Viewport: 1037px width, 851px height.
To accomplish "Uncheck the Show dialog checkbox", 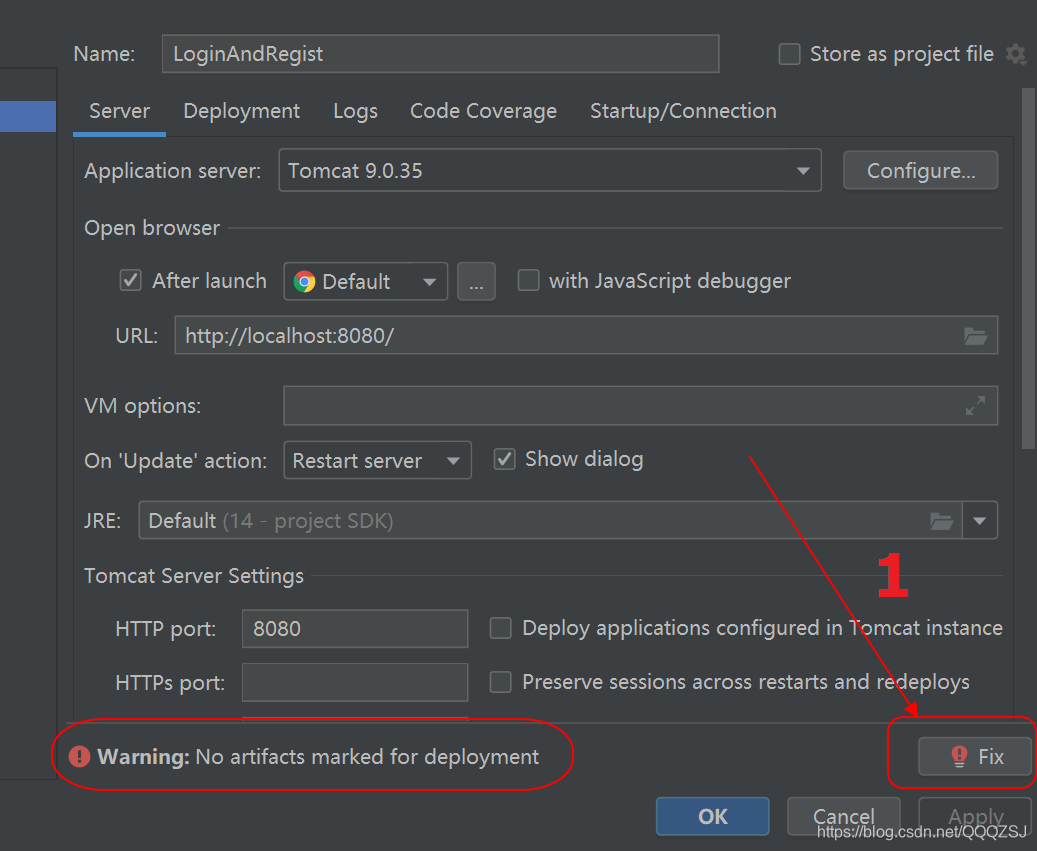I will click(505, 459).
